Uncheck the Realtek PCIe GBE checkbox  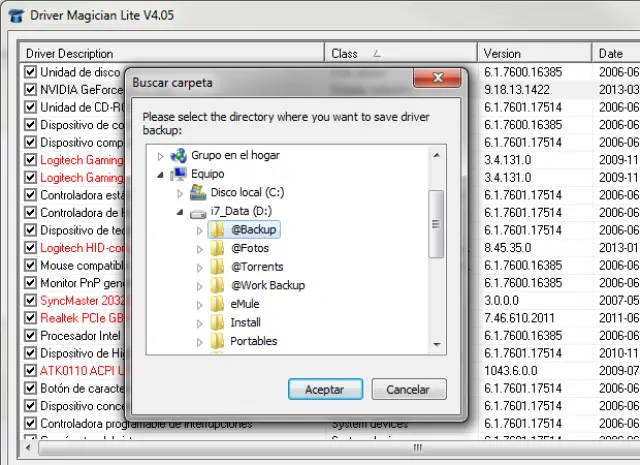(31, 319)
